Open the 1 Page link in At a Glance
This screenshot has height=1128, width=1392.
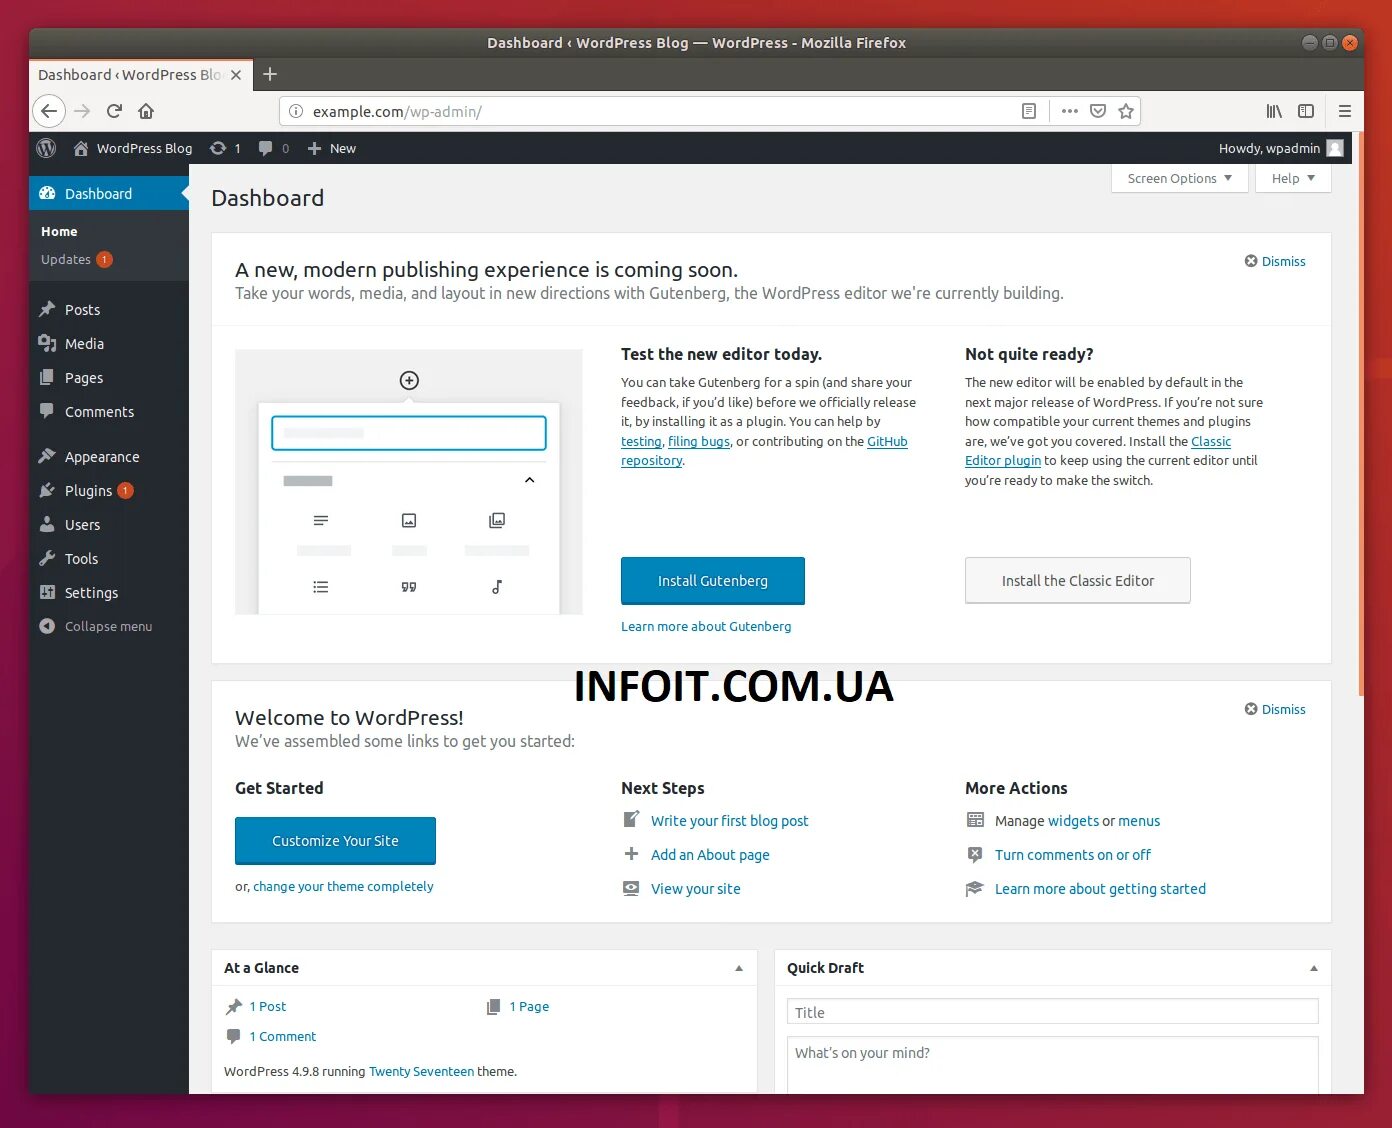529,1006
